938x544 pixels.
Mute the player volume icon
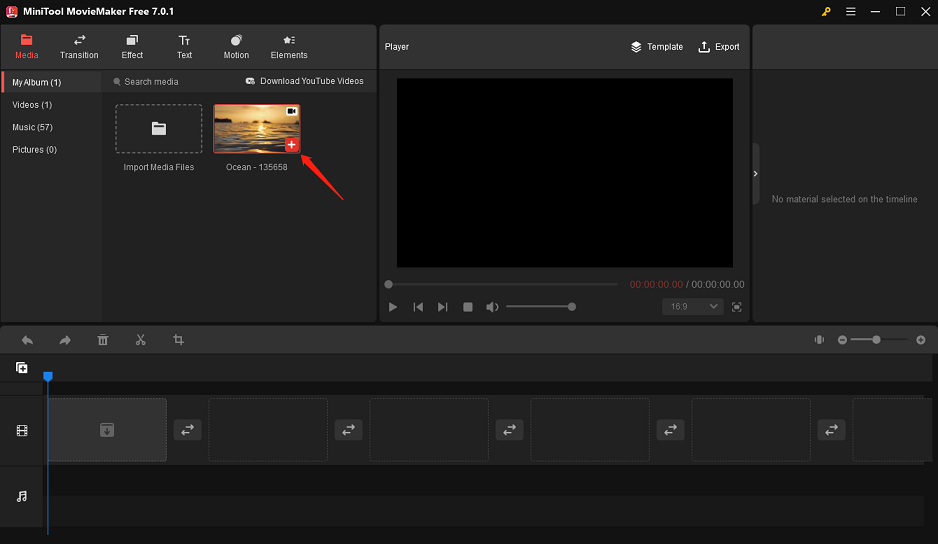click(492, 307)
